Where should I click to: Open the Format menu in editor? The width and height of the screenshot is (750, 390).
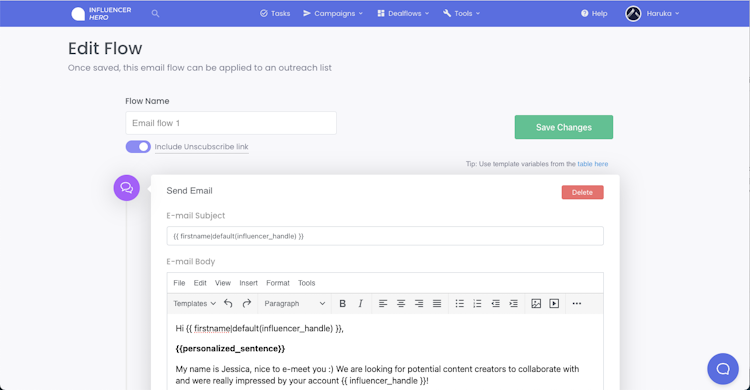click(x=278, y=283)
